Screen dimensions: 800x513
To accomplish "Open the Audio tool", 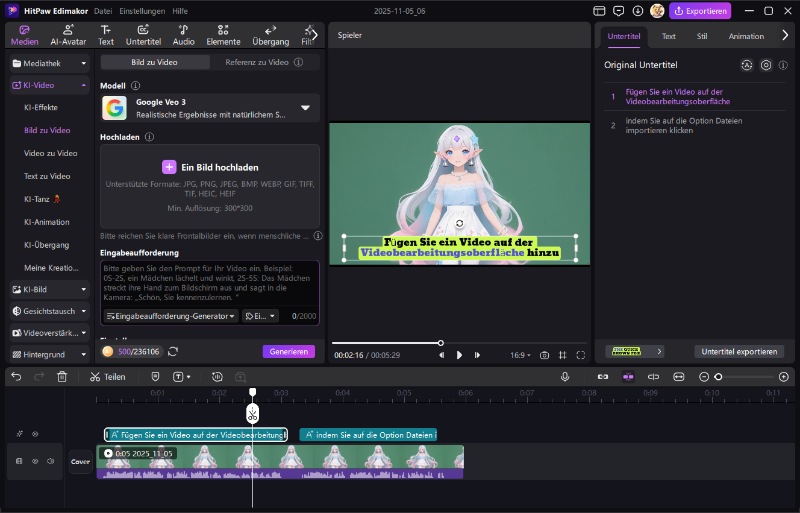I will coord(184,35).
